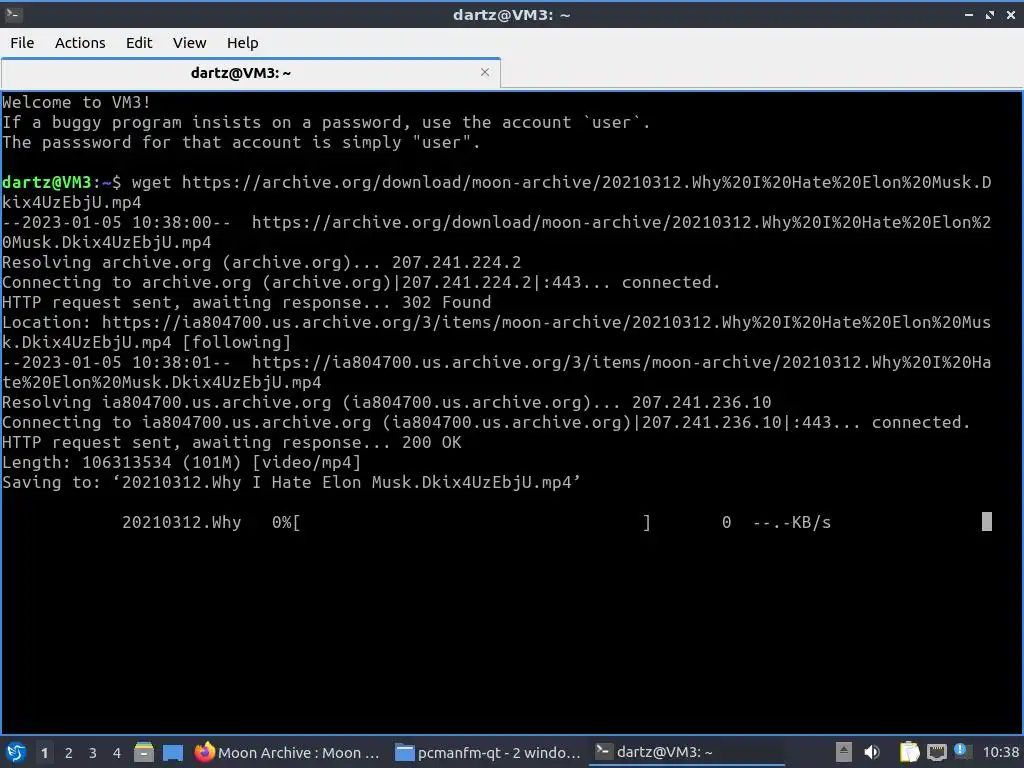Image resolution: width=1024 pixels, height=768 pixels.
Task: Open the Edit menu
Action: click(x=138, y=42)
